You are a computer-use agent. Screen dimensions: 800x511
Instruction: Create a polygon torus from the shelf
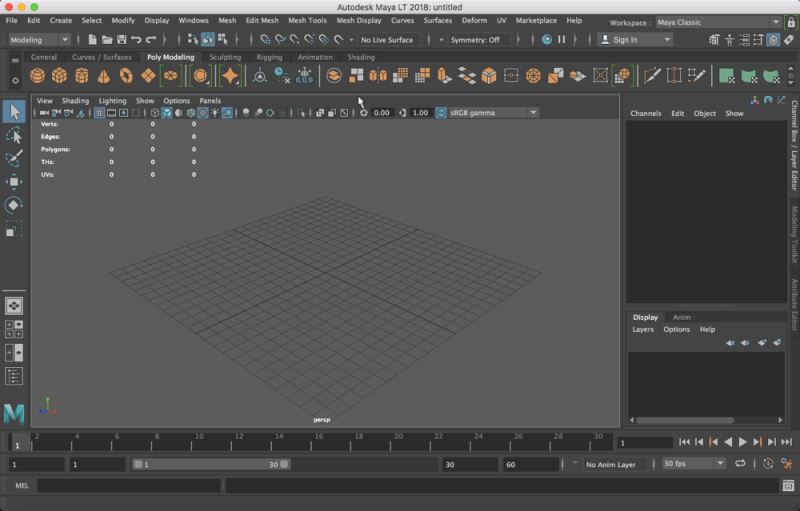point(126,76)
